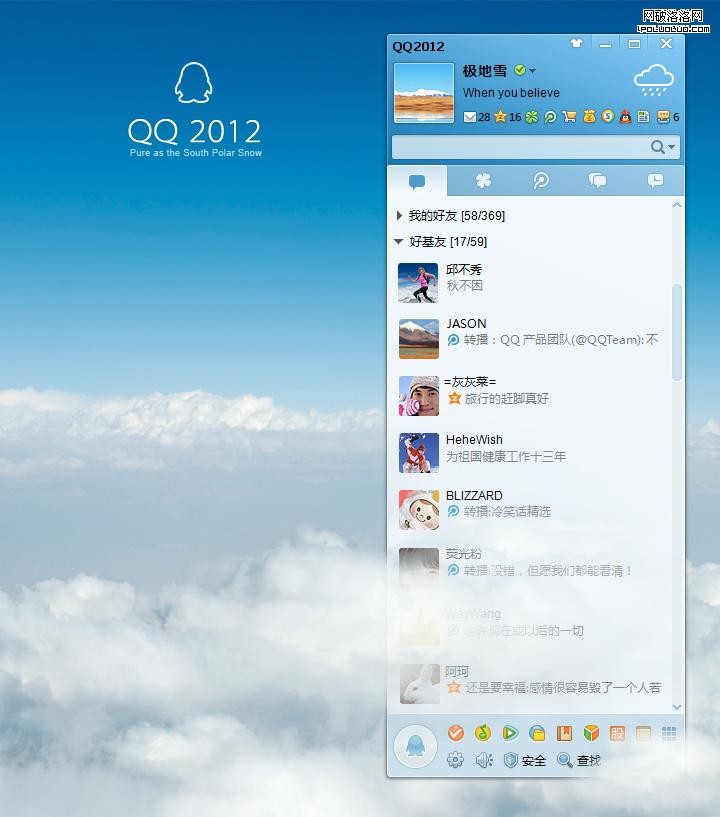Click the QQ penguin main menu button
The height and width of the screenshot is (817, 720).
point(414,746)
